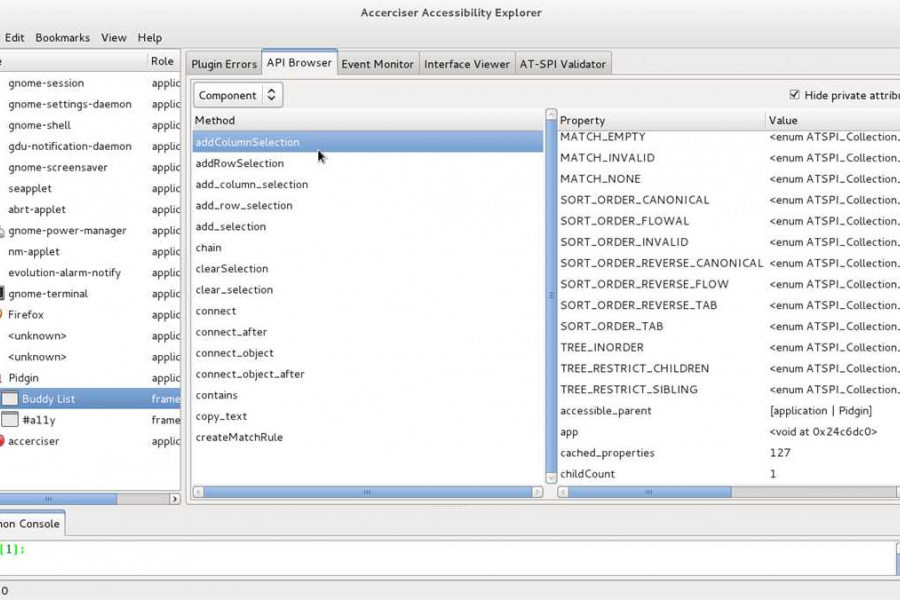Click the application tree's horizontal scrollbar right arrow
This screenshot has height=600, width=900.
174,499
